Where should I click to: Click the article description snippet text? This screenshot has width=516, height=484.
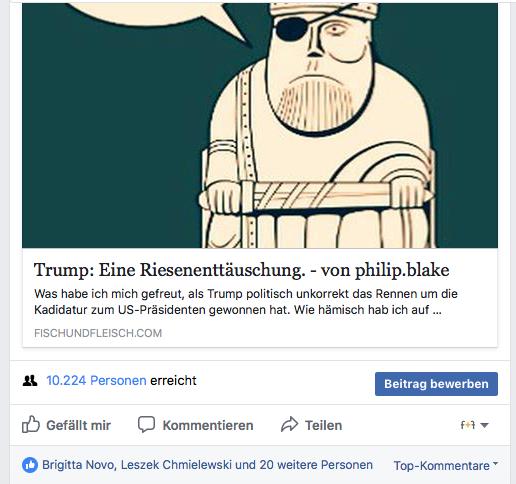coord(246,302)
